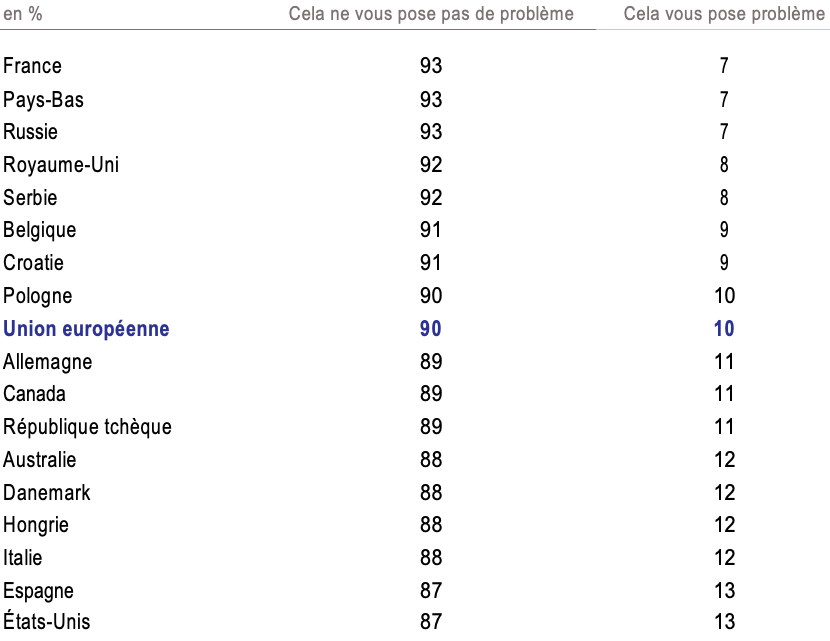Select the Danemark row label
830x641 pixels.
coord(47,493)
